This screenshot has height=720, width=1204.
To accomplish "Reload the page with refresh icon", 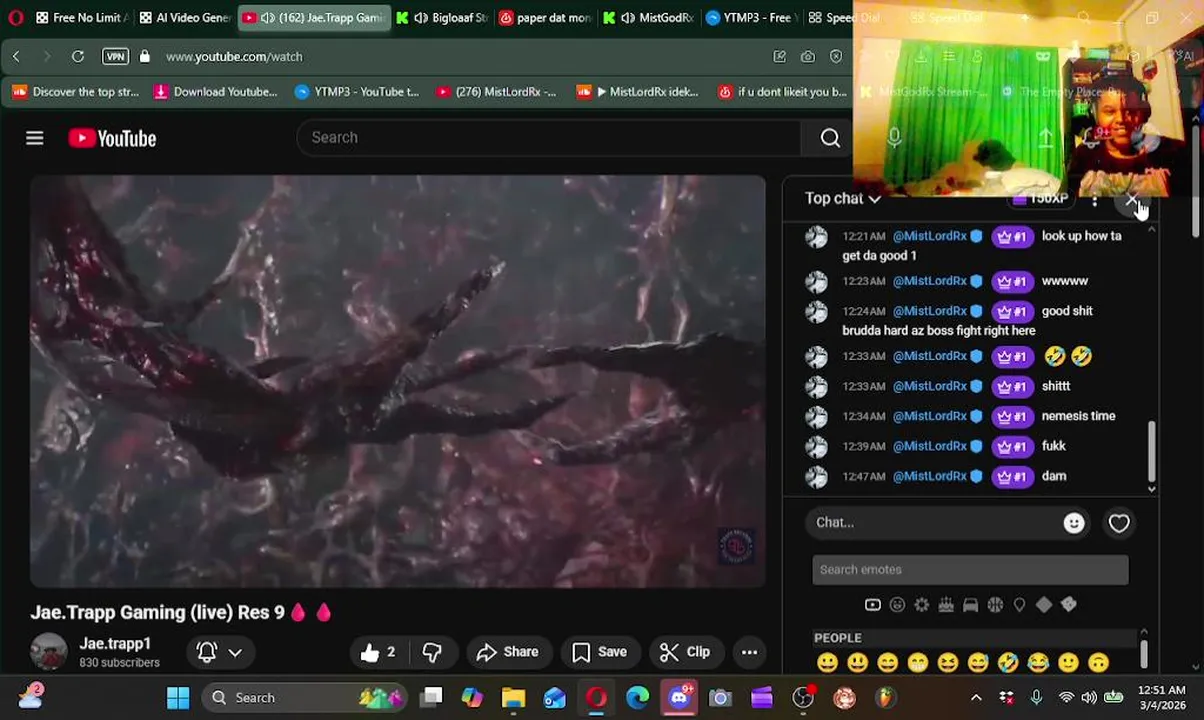I will pos(77,57).
